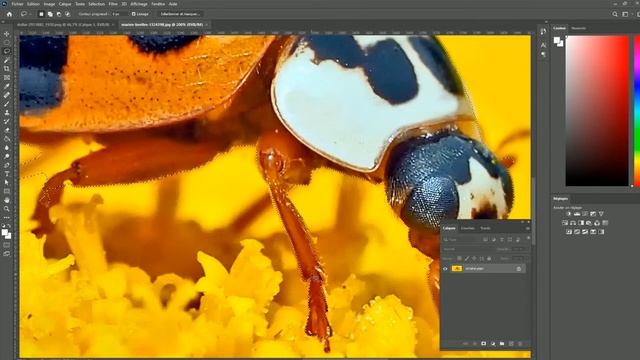Select the Rectangle shape tool
The height and width of the screenshot is (360, 640).
(x=7, y=191)
